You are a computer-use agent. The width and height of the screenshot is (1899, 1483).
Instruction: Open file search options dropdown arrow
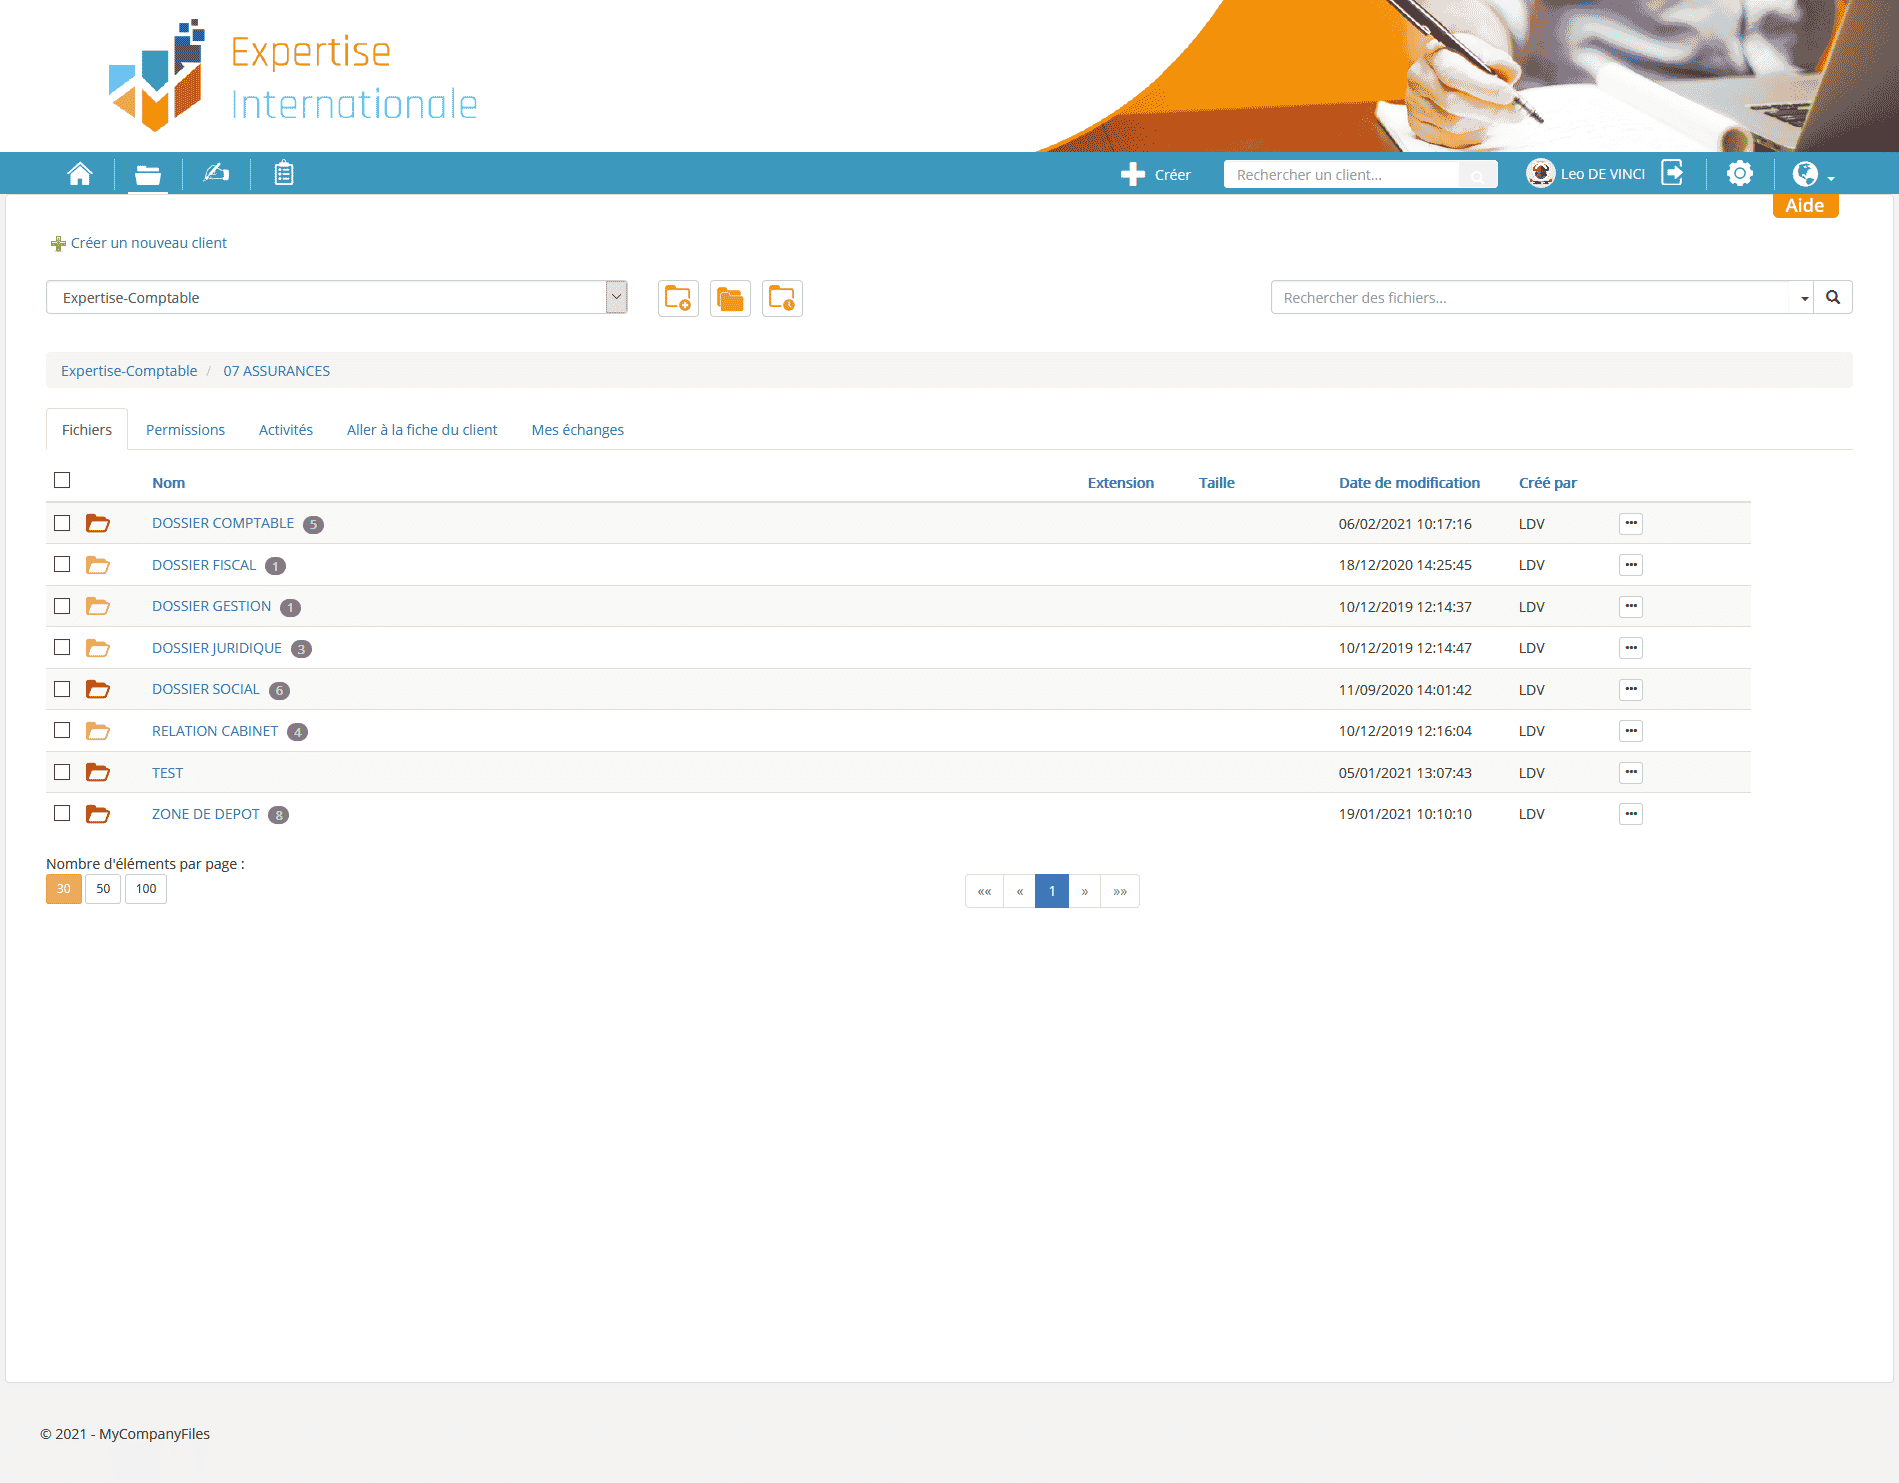1804,298
